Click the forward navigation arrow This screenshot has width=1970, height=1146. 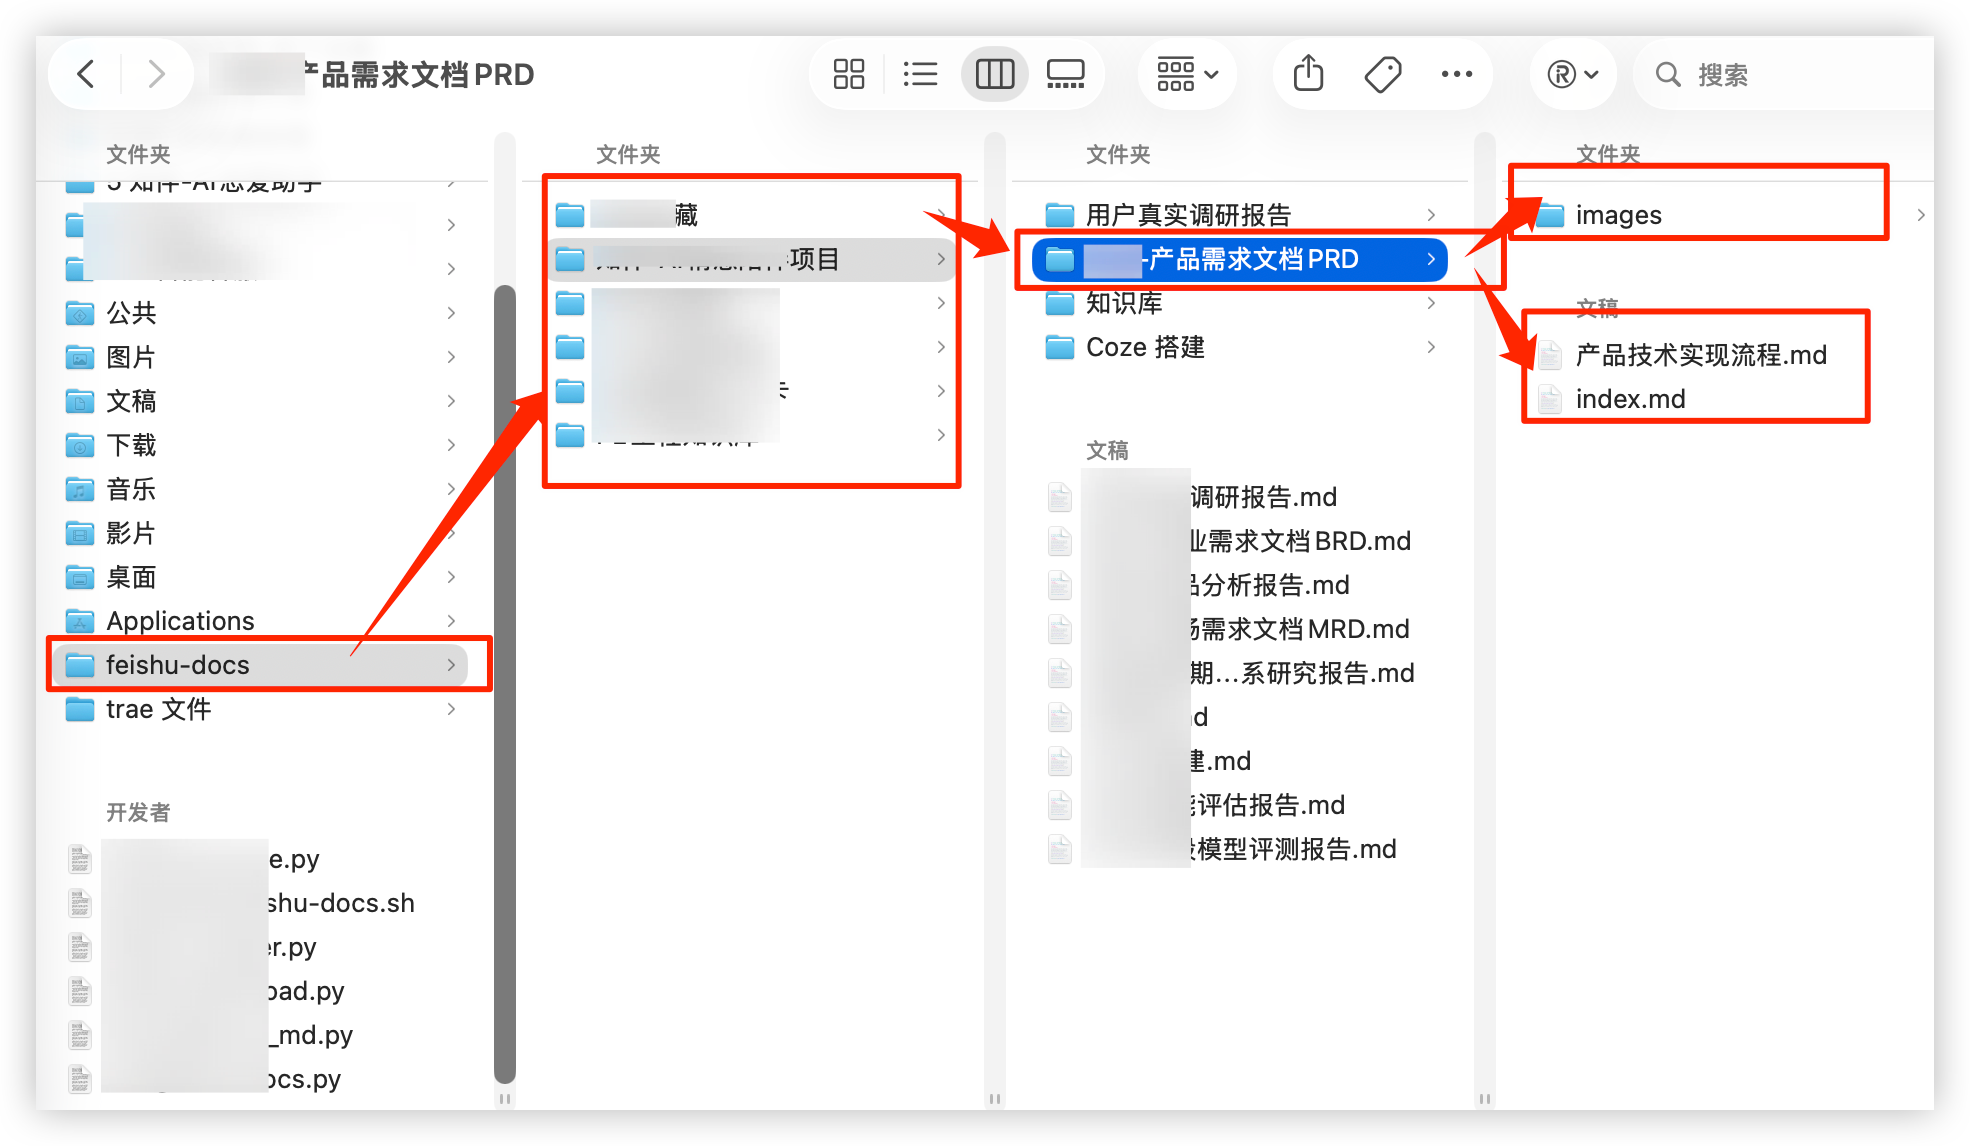tap(156, 74)
